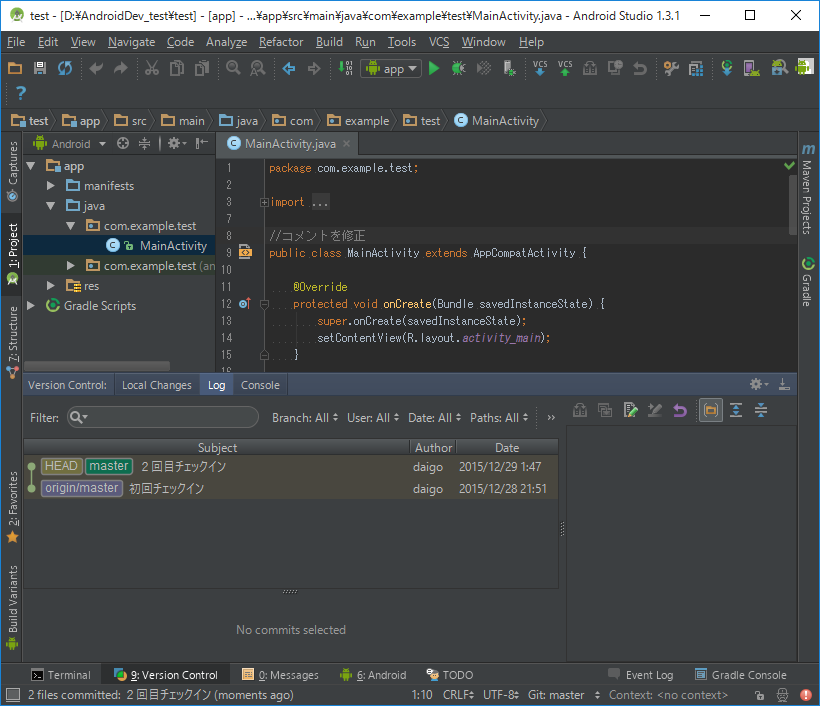Switch to the Console tab

pos(260,385)
